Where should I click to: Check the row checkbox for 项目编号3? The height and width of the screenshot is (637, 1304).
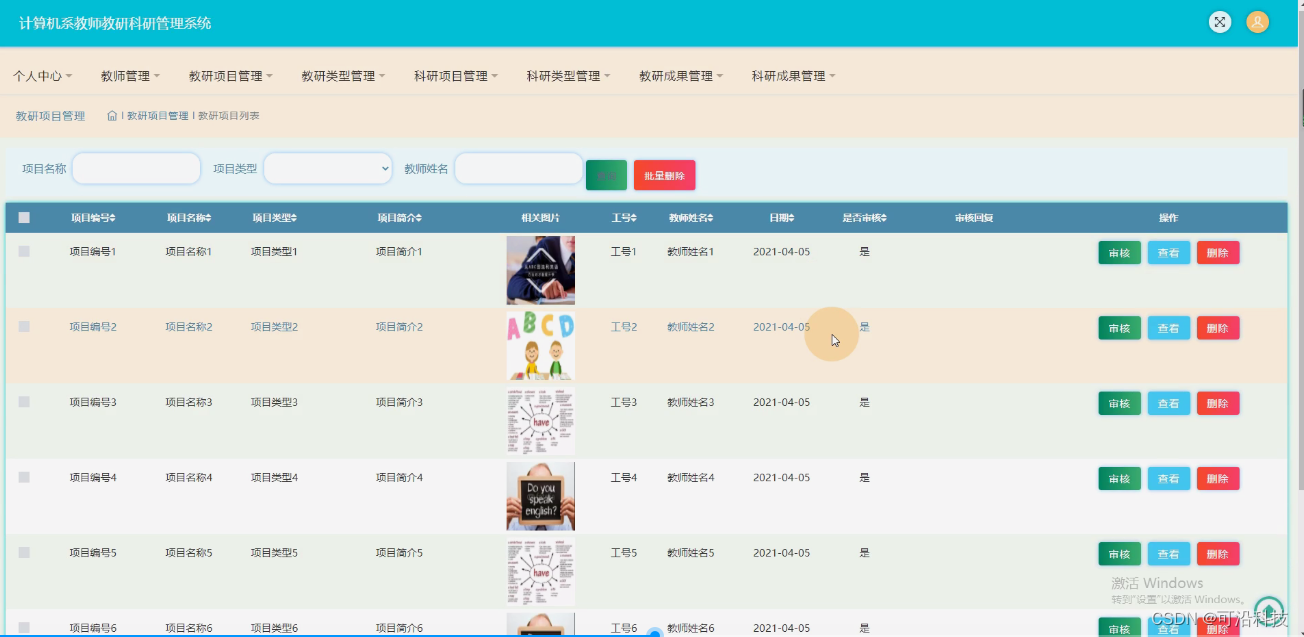pos(24,401)
